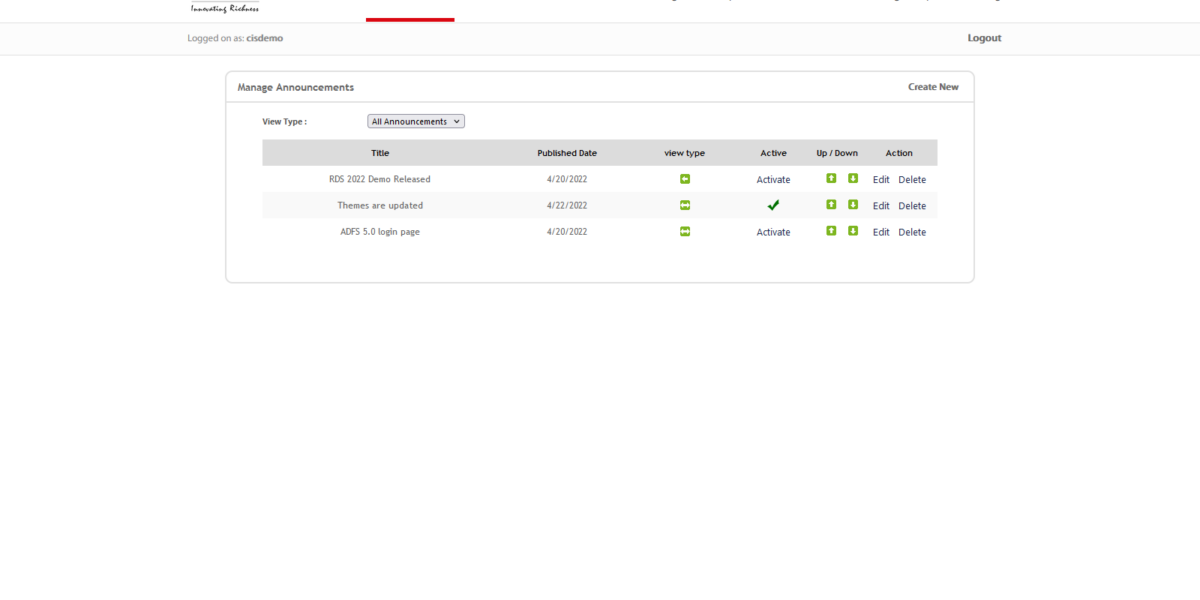Click the up arrow for ADFS 5.0 login page
The height and width of the screenshot is (600, 1200).
[x=831, y=231]
